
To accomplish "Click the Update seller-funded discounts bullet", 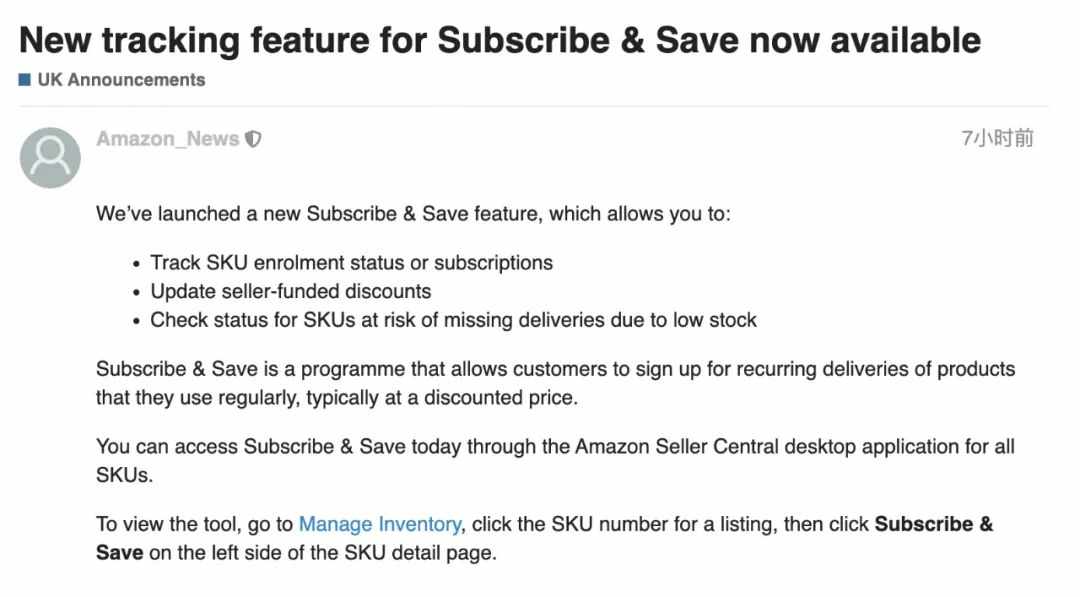I will pos(291,291).
